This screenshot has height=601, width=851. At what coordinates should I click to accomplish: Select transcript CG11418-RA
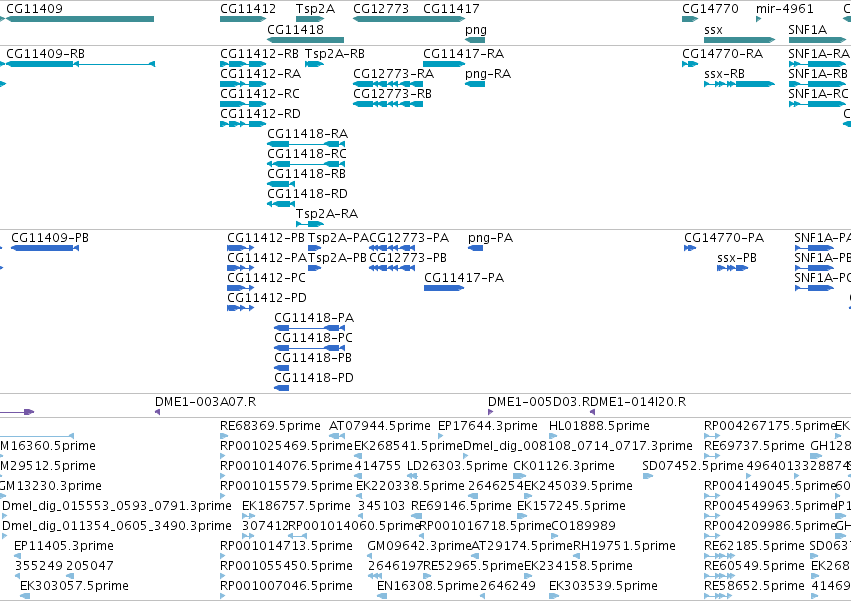pyautogui.click(x=308, y=134)
